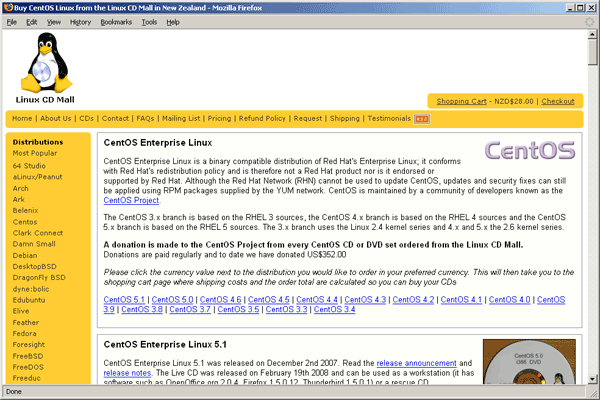This screenshot has width=600, height=400.
Task: Jump to CentOS 5.1 version link
Action: click(x=124, y=300)
